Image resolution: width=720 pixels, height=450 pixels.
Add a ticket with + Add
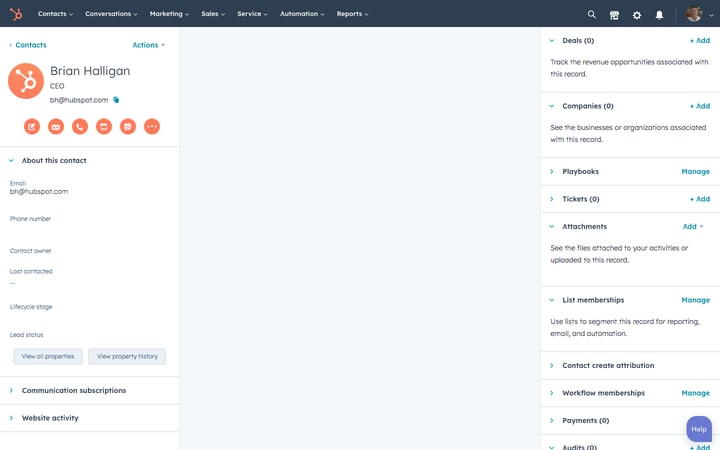tap(700, 199)
